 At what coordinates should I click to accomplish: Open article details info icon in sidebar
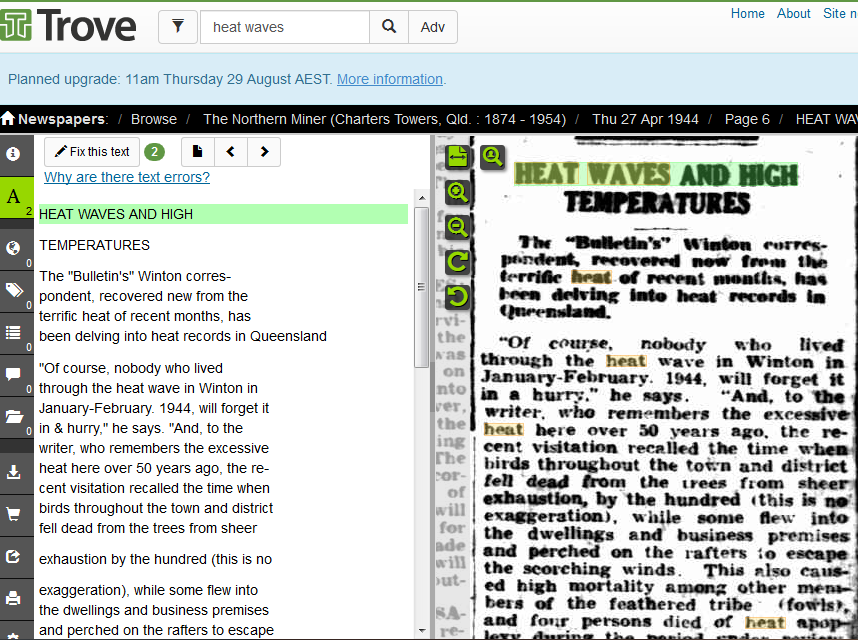click(x=14, y=154)
